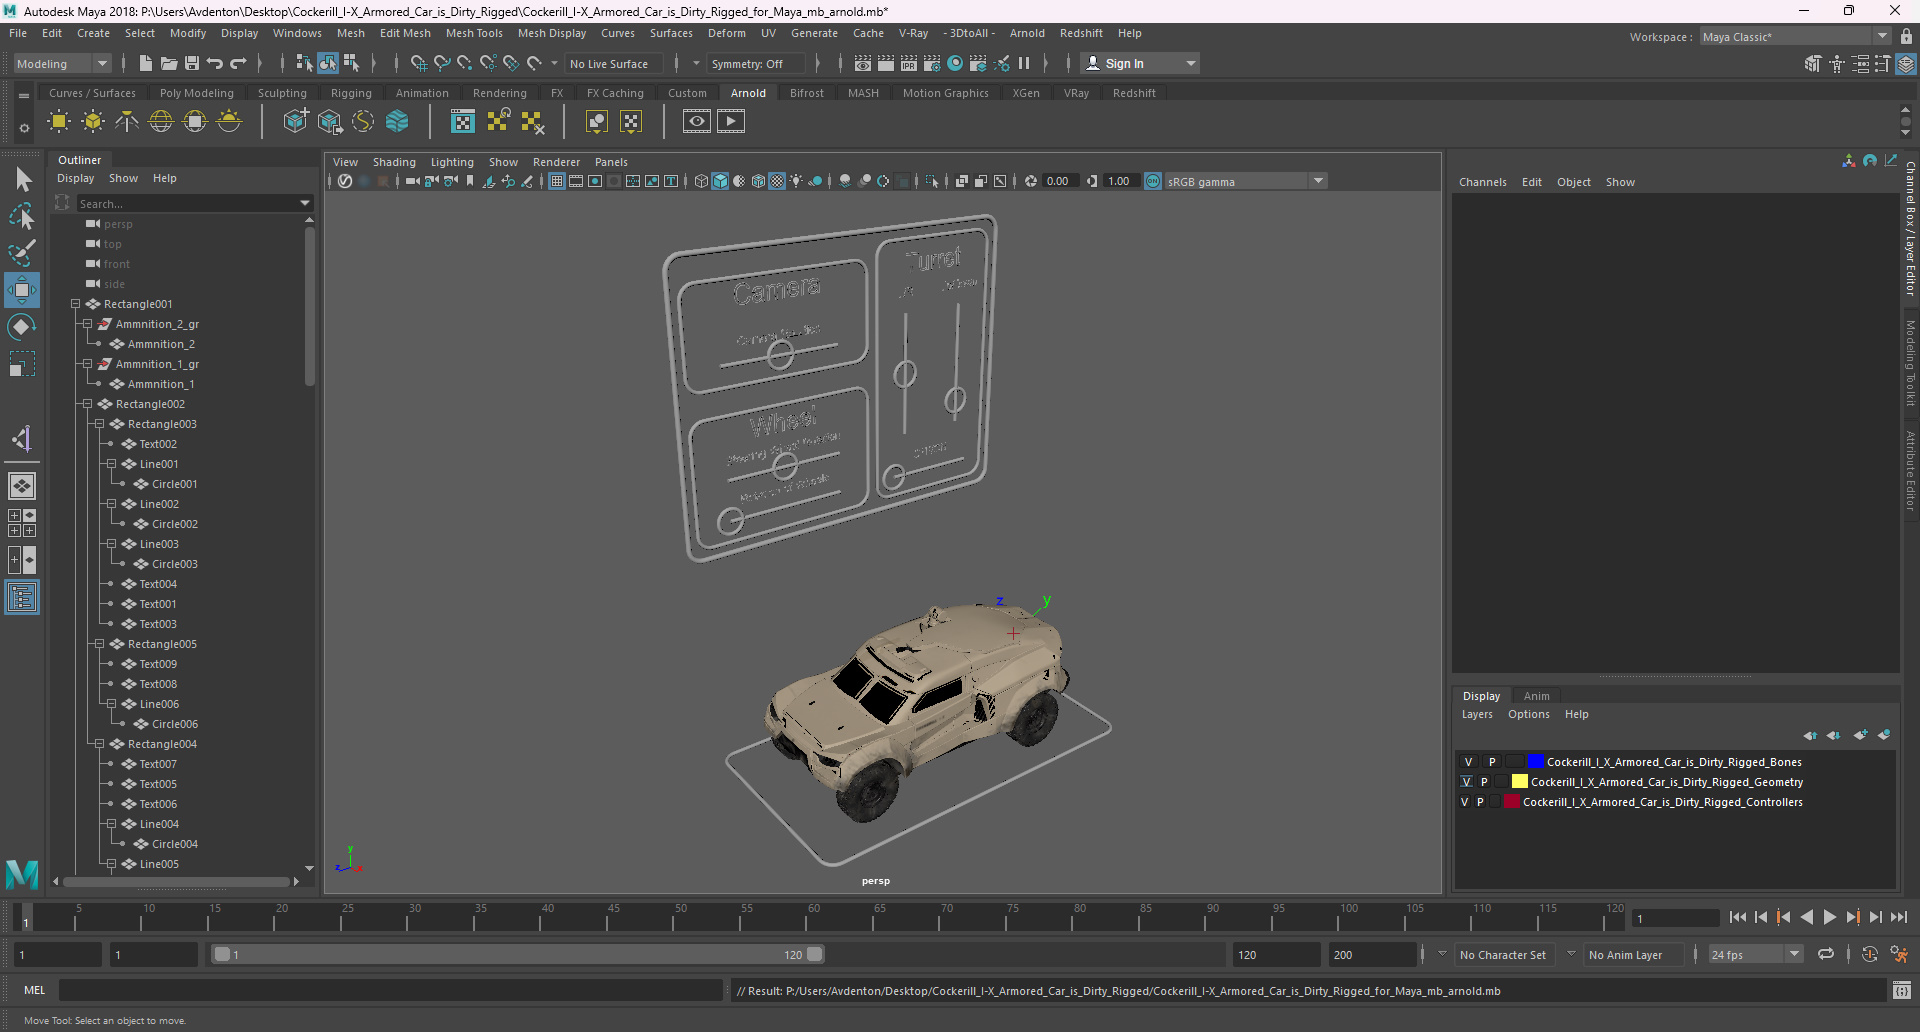Viewport: 1920px width, 1032px height.
Task: Click Symmetry: Off button
Action: pos(755,63)
